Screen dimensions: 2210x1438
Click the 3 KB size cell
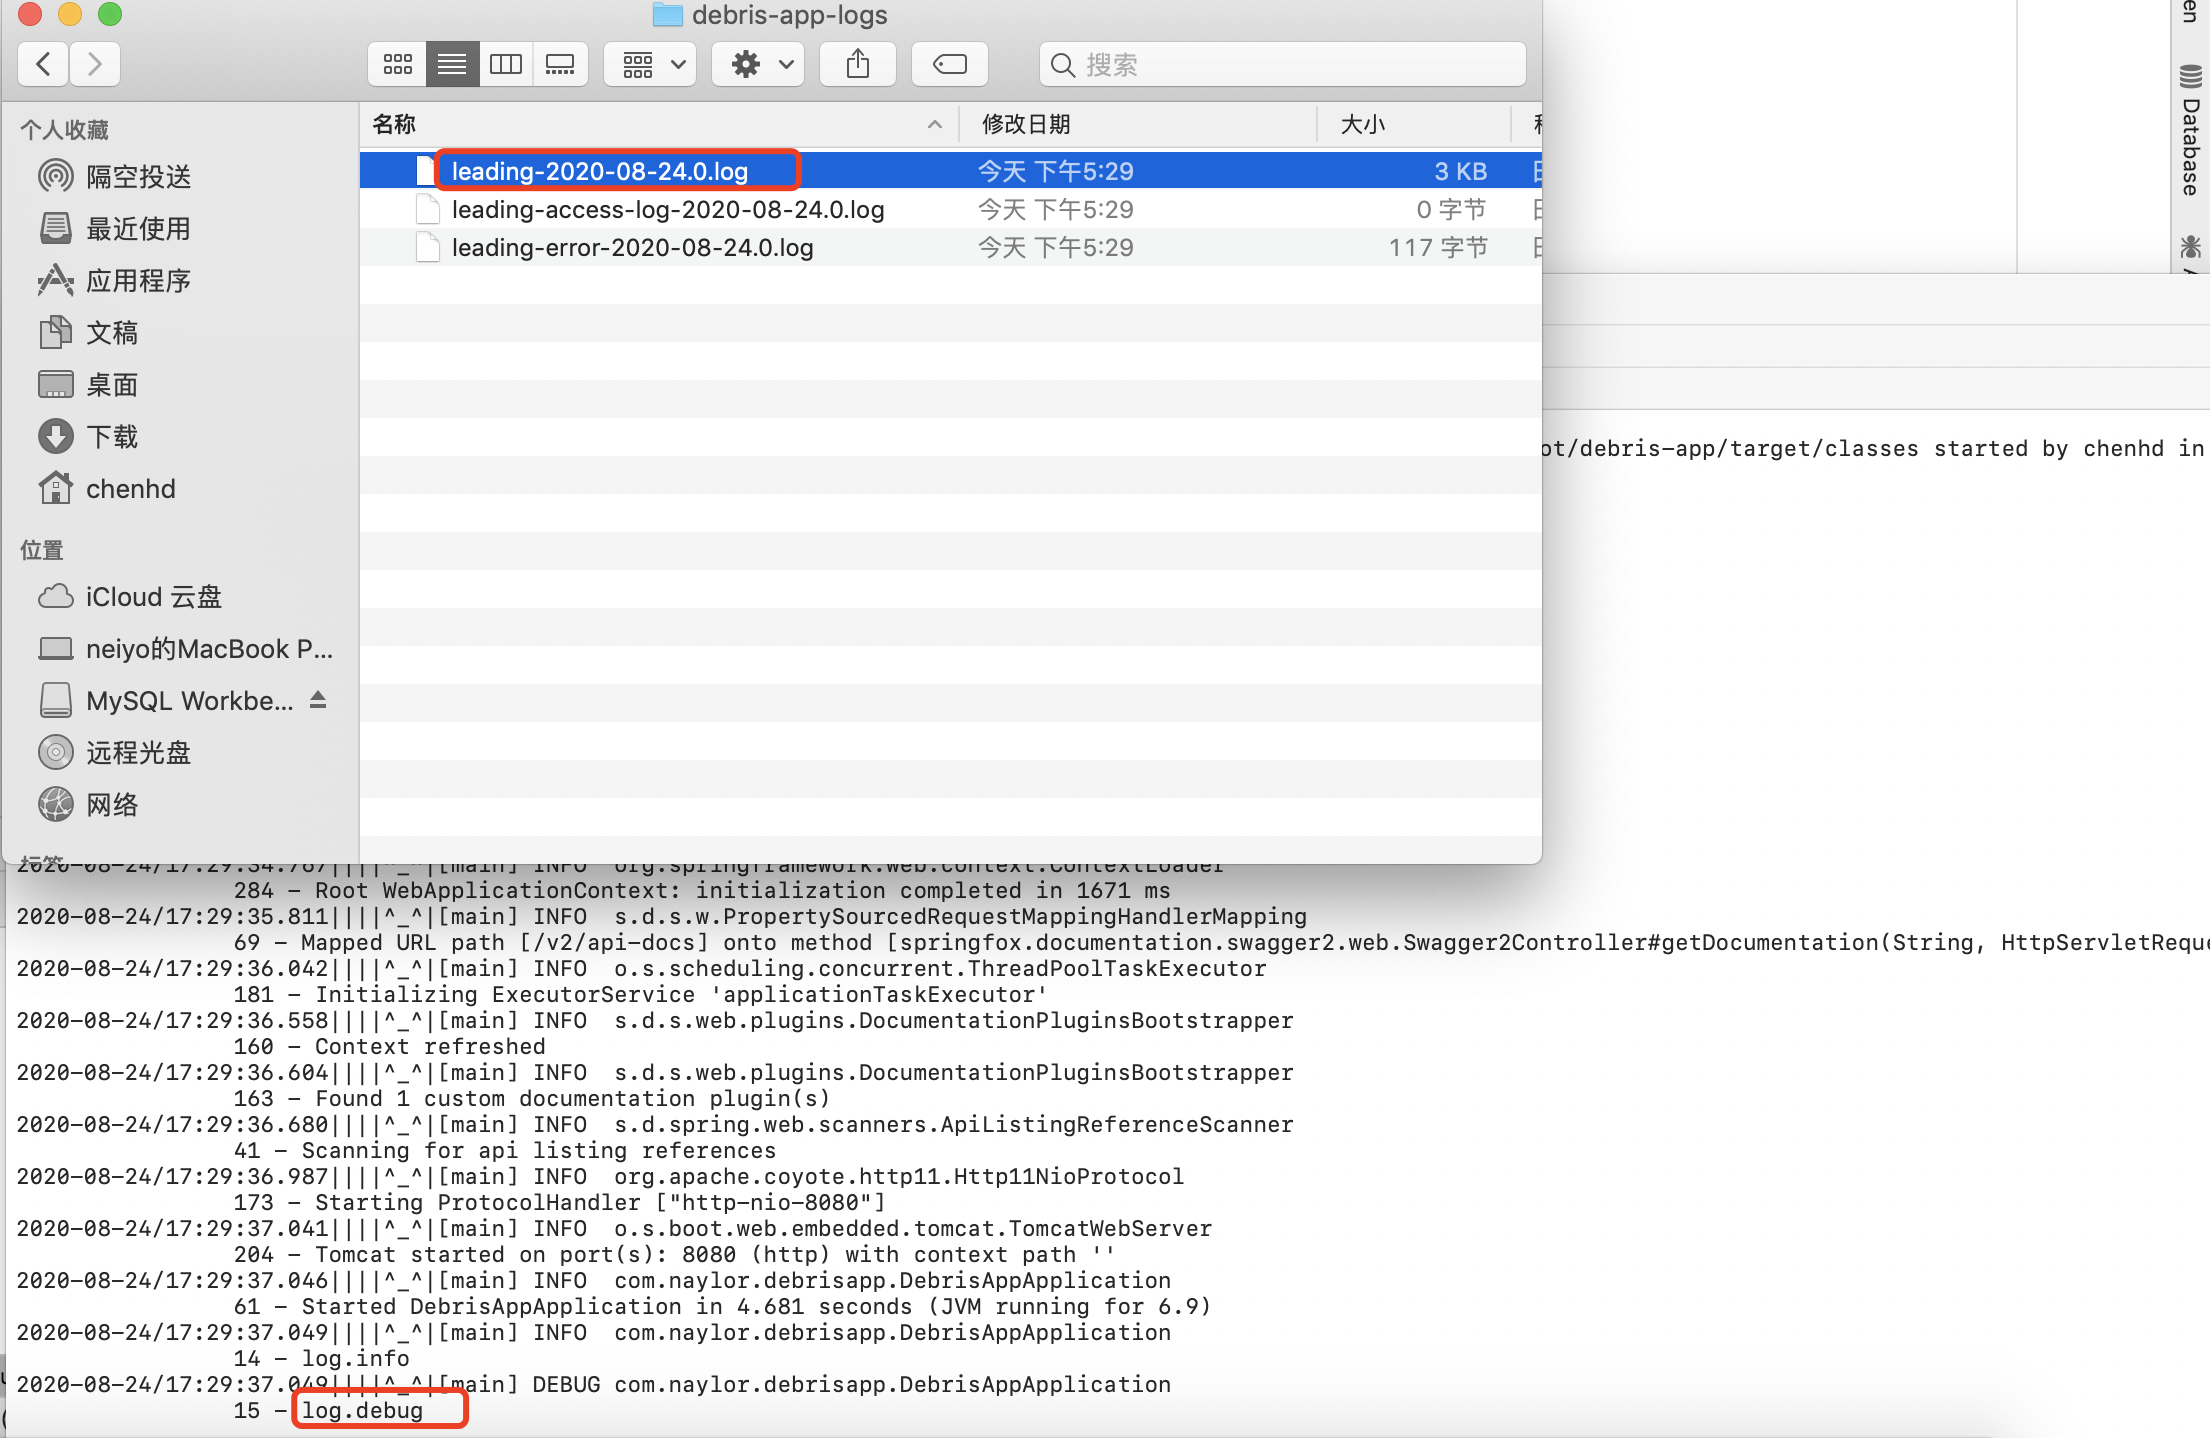(x=1461, y=171)
